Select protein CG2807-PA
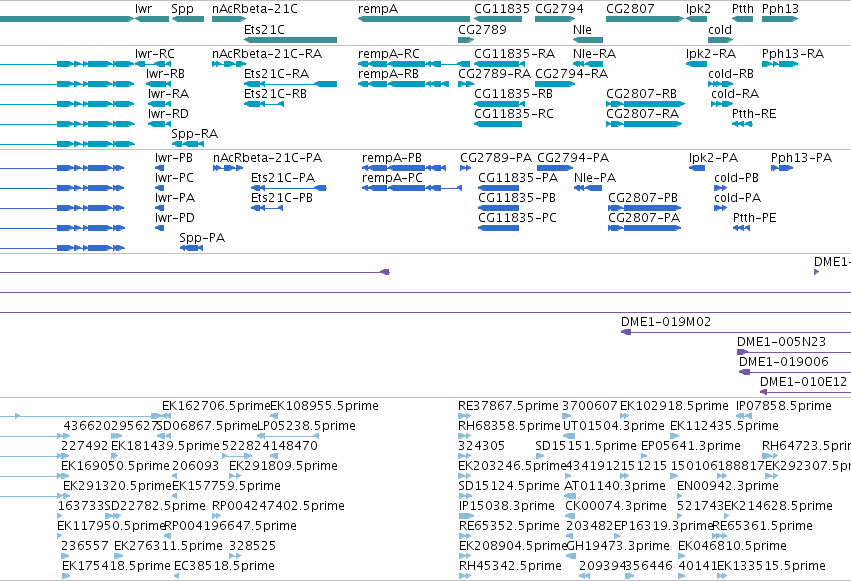 pos(644,228)
